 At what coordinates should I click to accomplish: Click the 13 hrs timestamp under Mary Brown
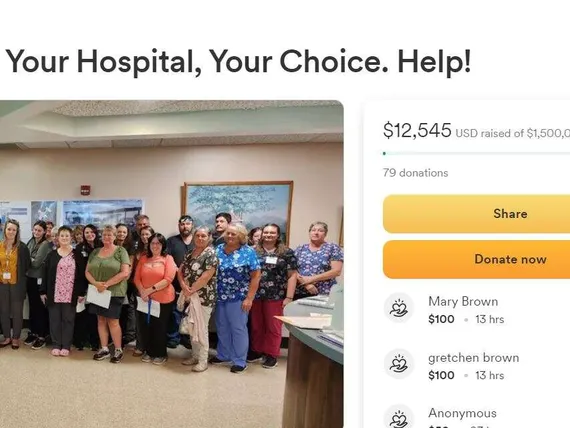point(490,319)
